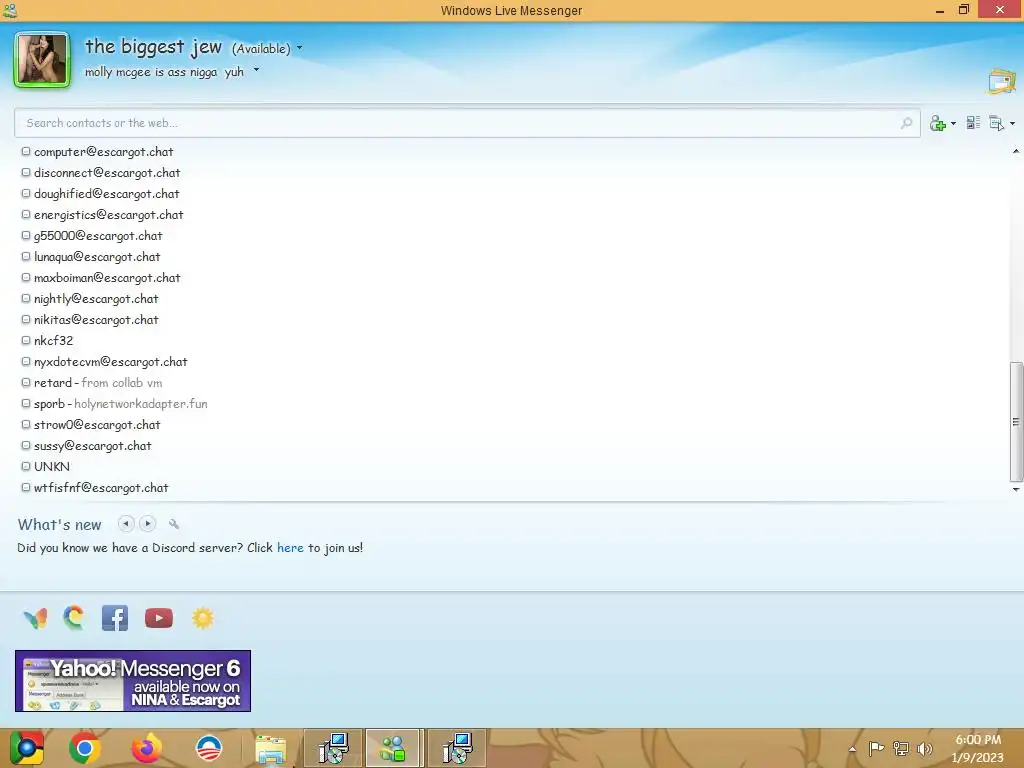Open the personal message dropdown arrow
The image size is (1024, 768).
(x=257, y=70)
